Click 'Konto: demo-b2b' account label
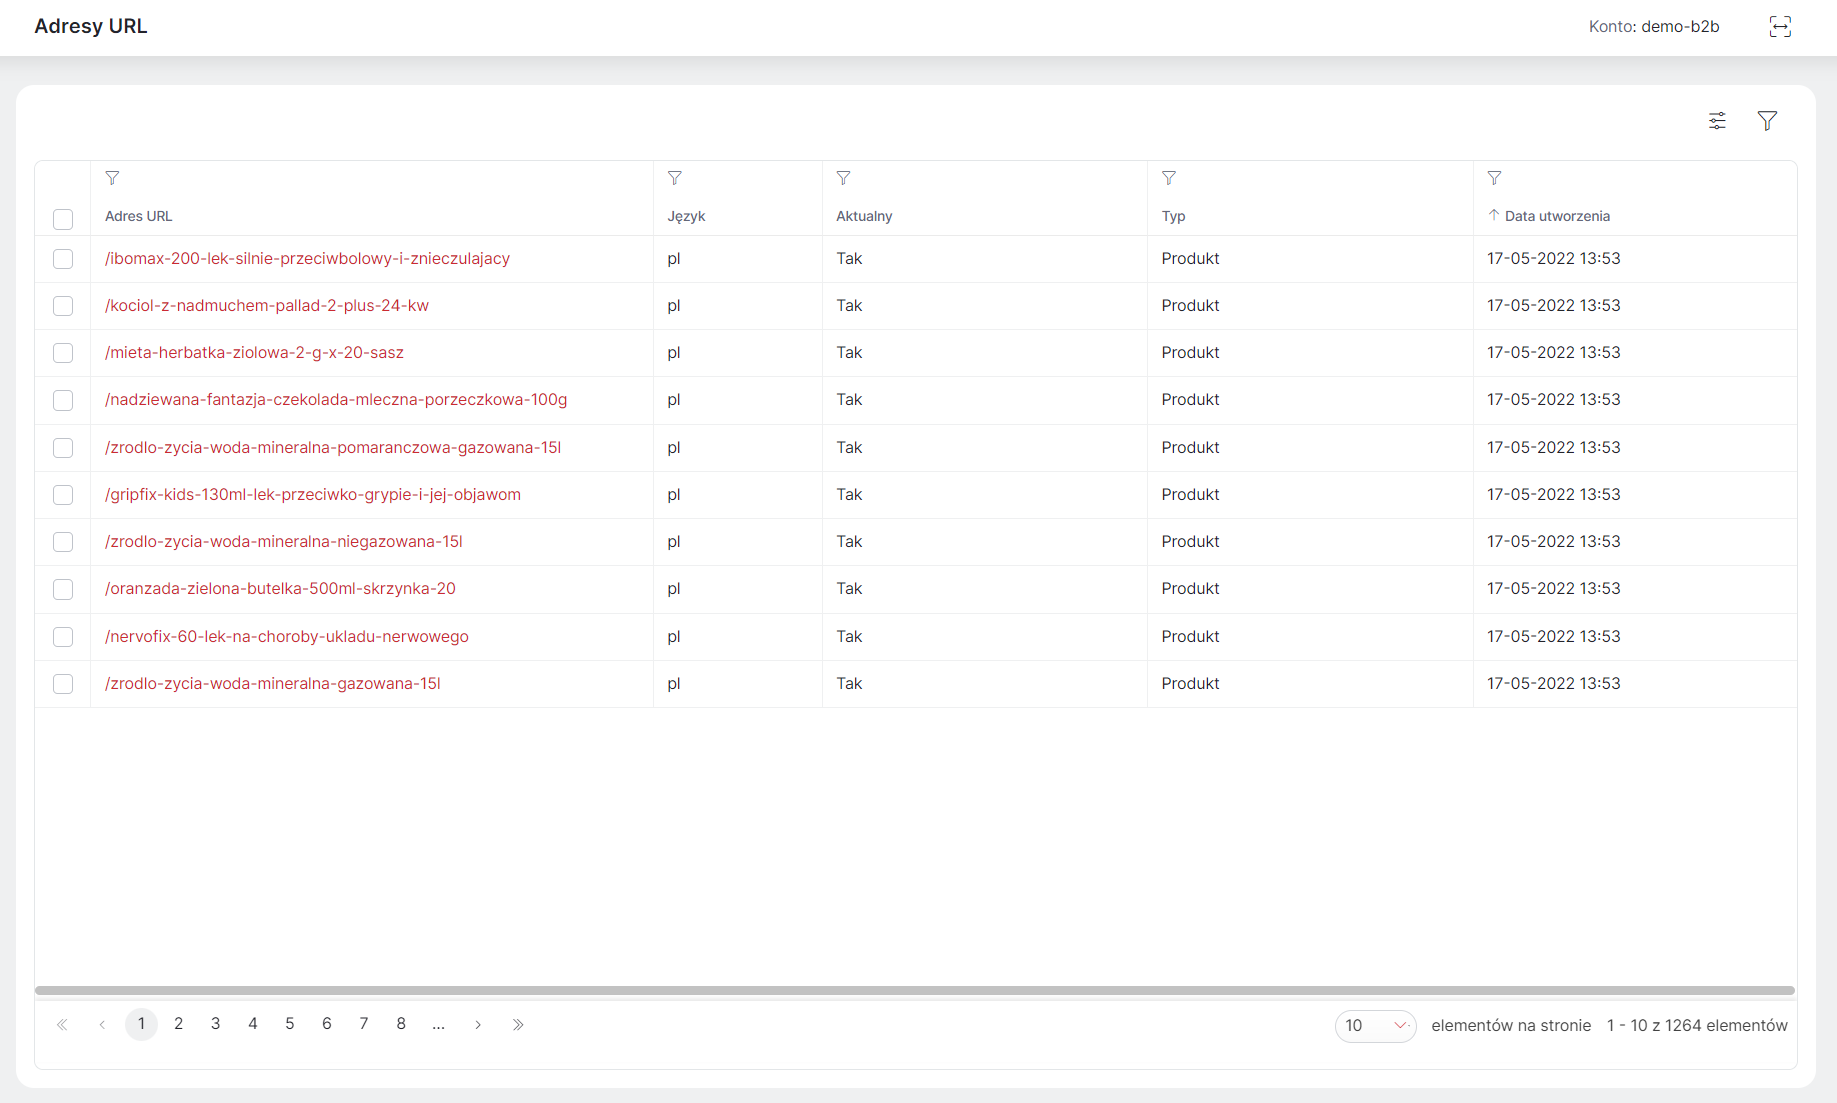 click(1654, 26)
